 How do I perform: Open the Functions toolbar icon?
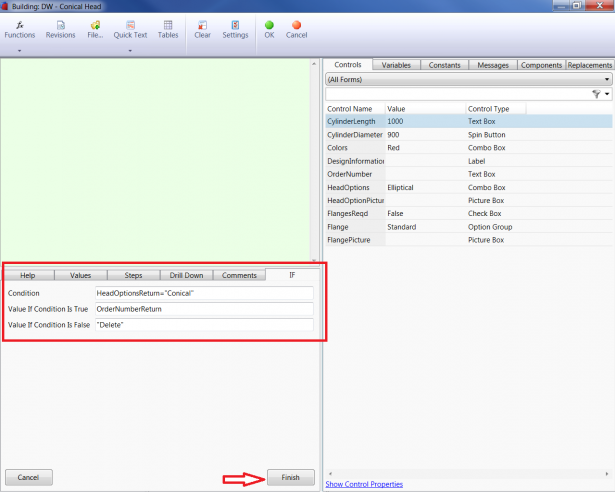tap(19, 28)
